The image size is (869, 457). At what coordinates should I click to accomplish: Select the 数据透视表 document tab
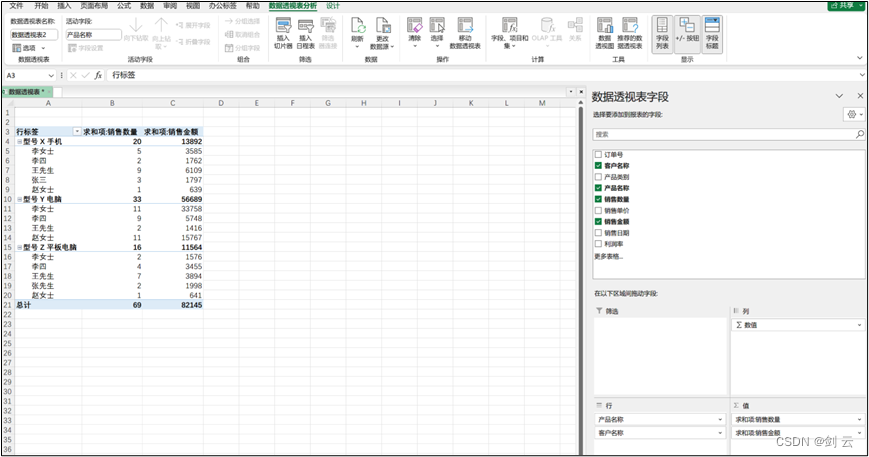click(x=27, y=92)
